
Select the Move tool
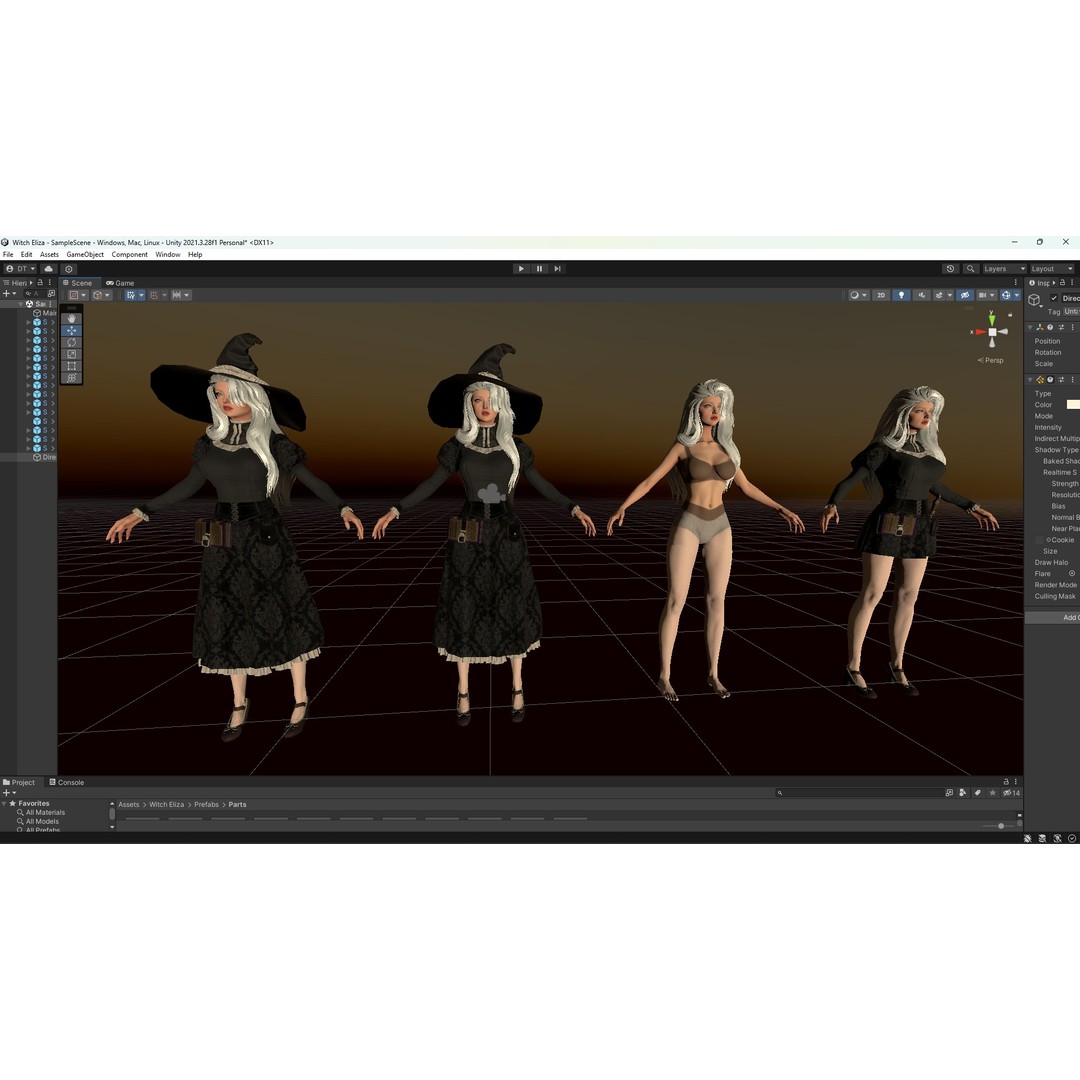[x=72, y=331]
